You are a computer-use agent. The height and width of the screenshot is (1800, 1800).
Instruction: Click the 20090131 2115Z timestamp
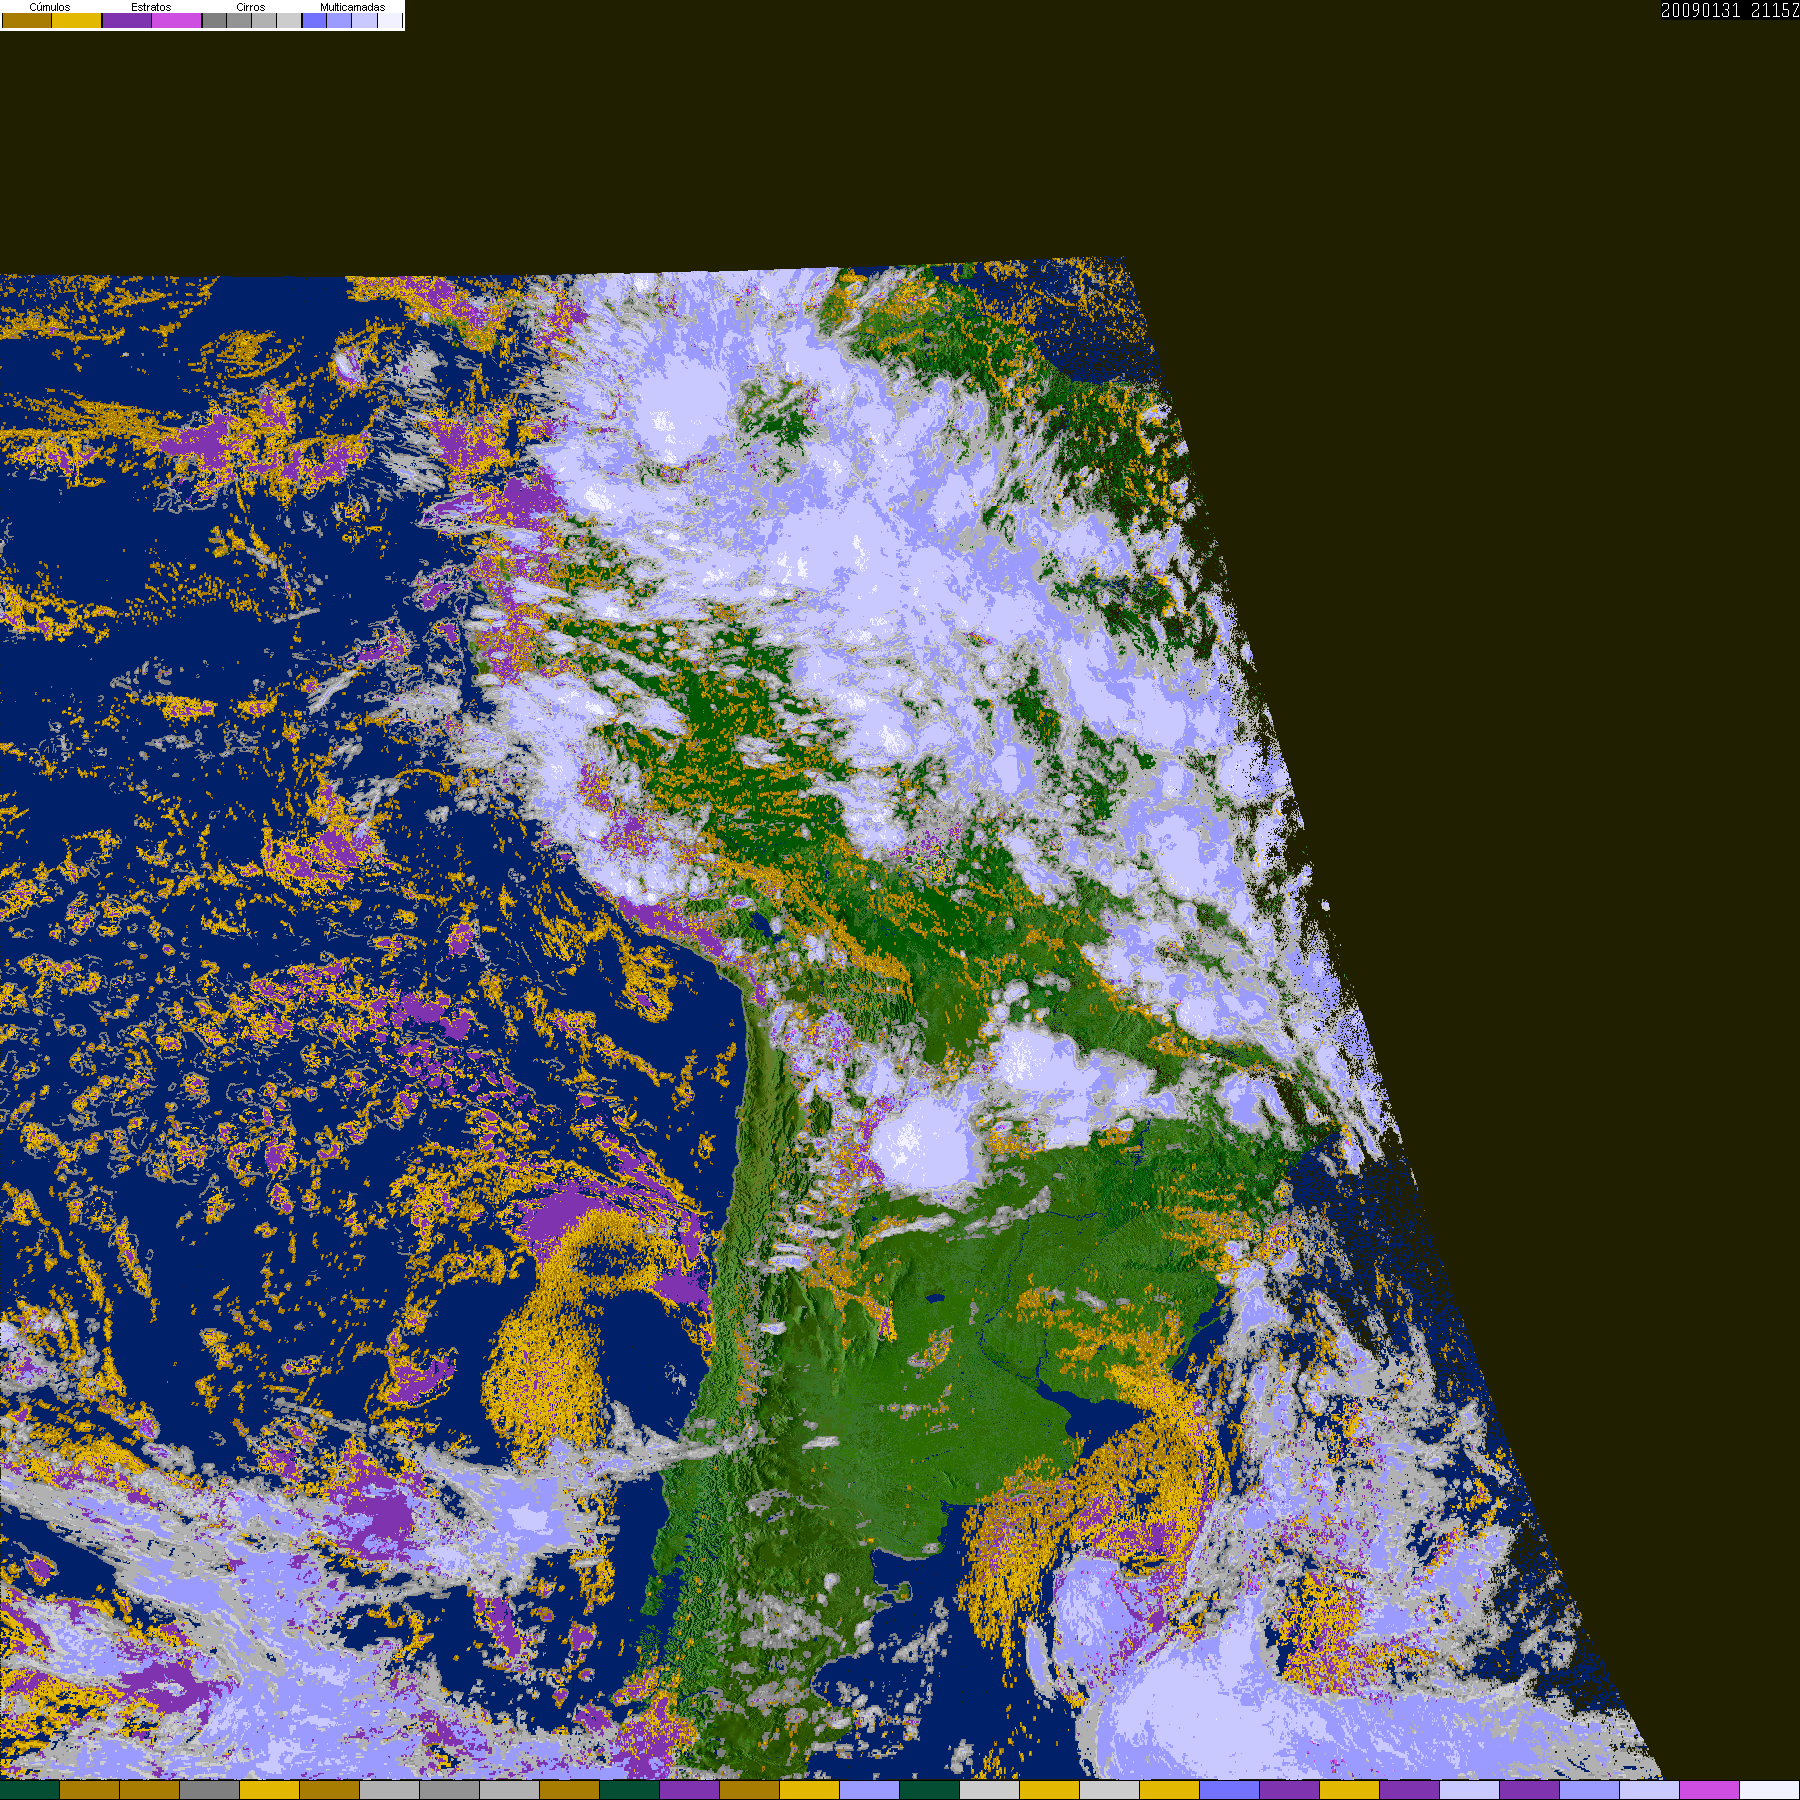tap(1730, 10)
